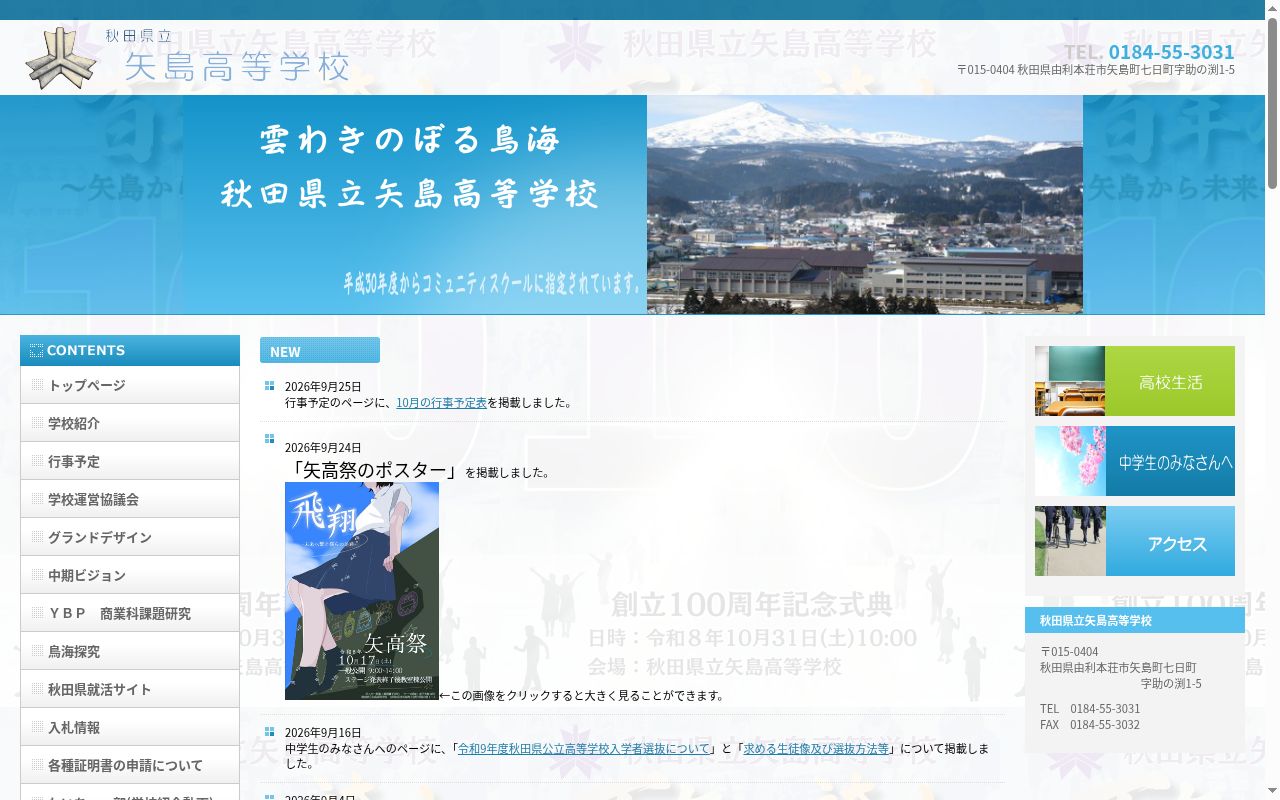The image size is (1280, 800).
Task: Click the date text 2026年9月25日
Action: click(323, 387)
